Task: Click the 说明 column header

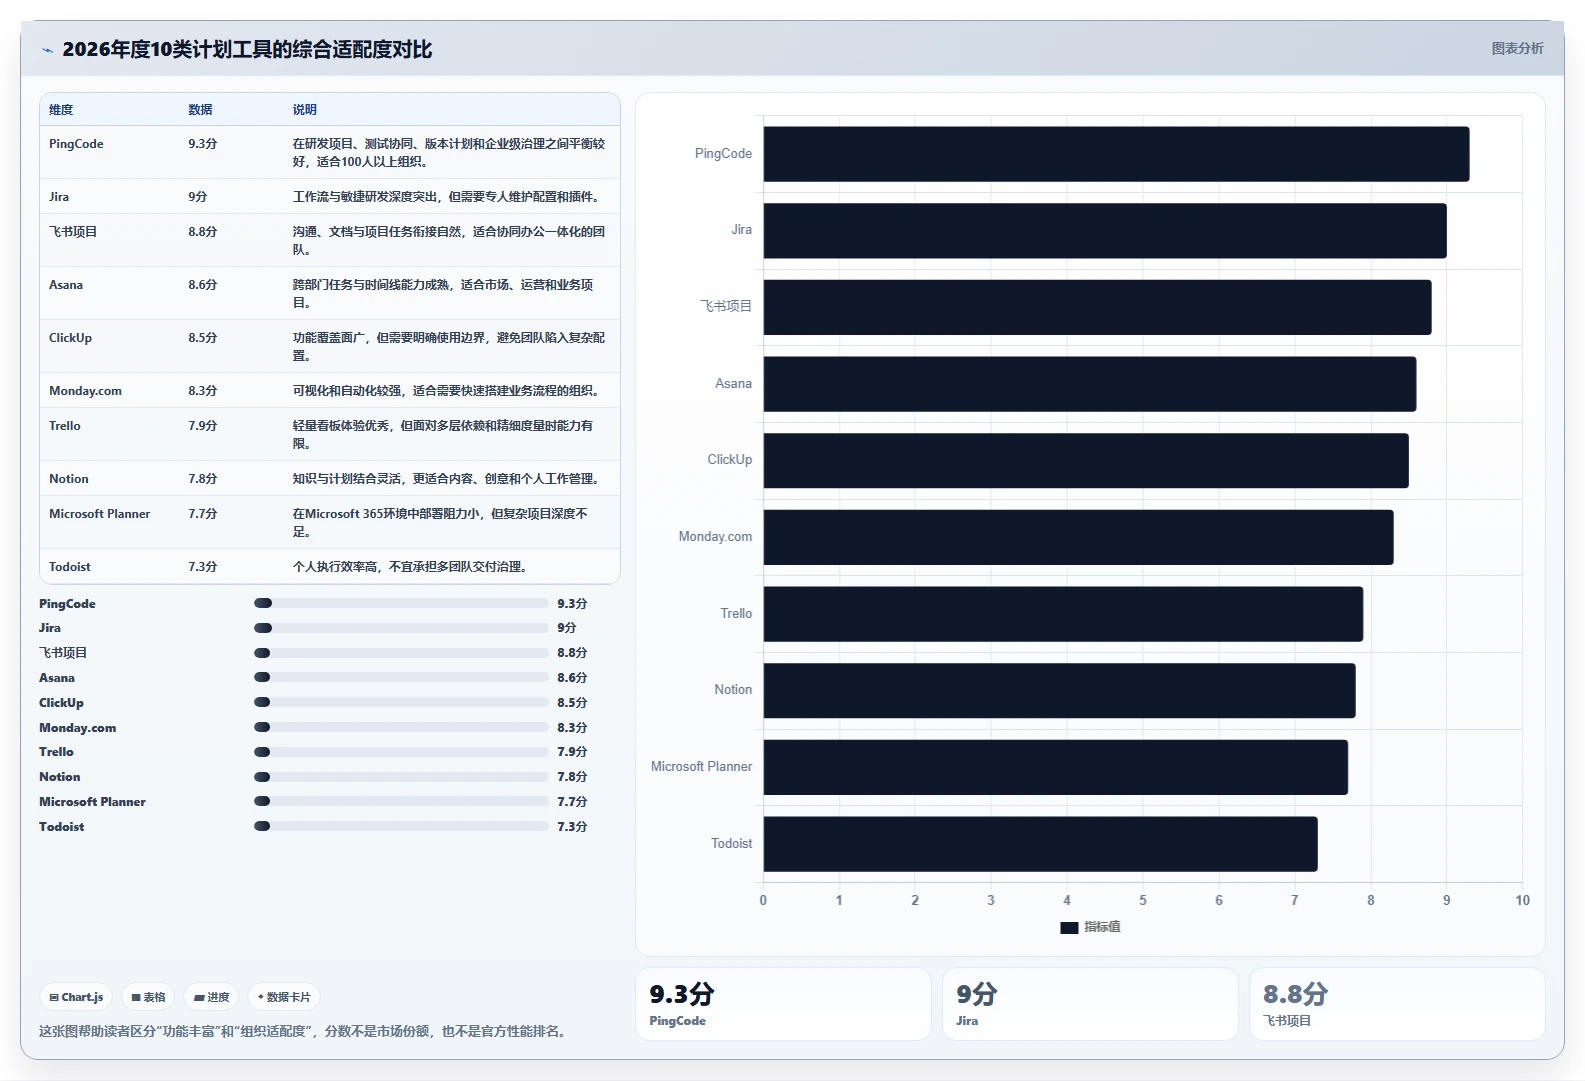Action: [x=304, y=110]
